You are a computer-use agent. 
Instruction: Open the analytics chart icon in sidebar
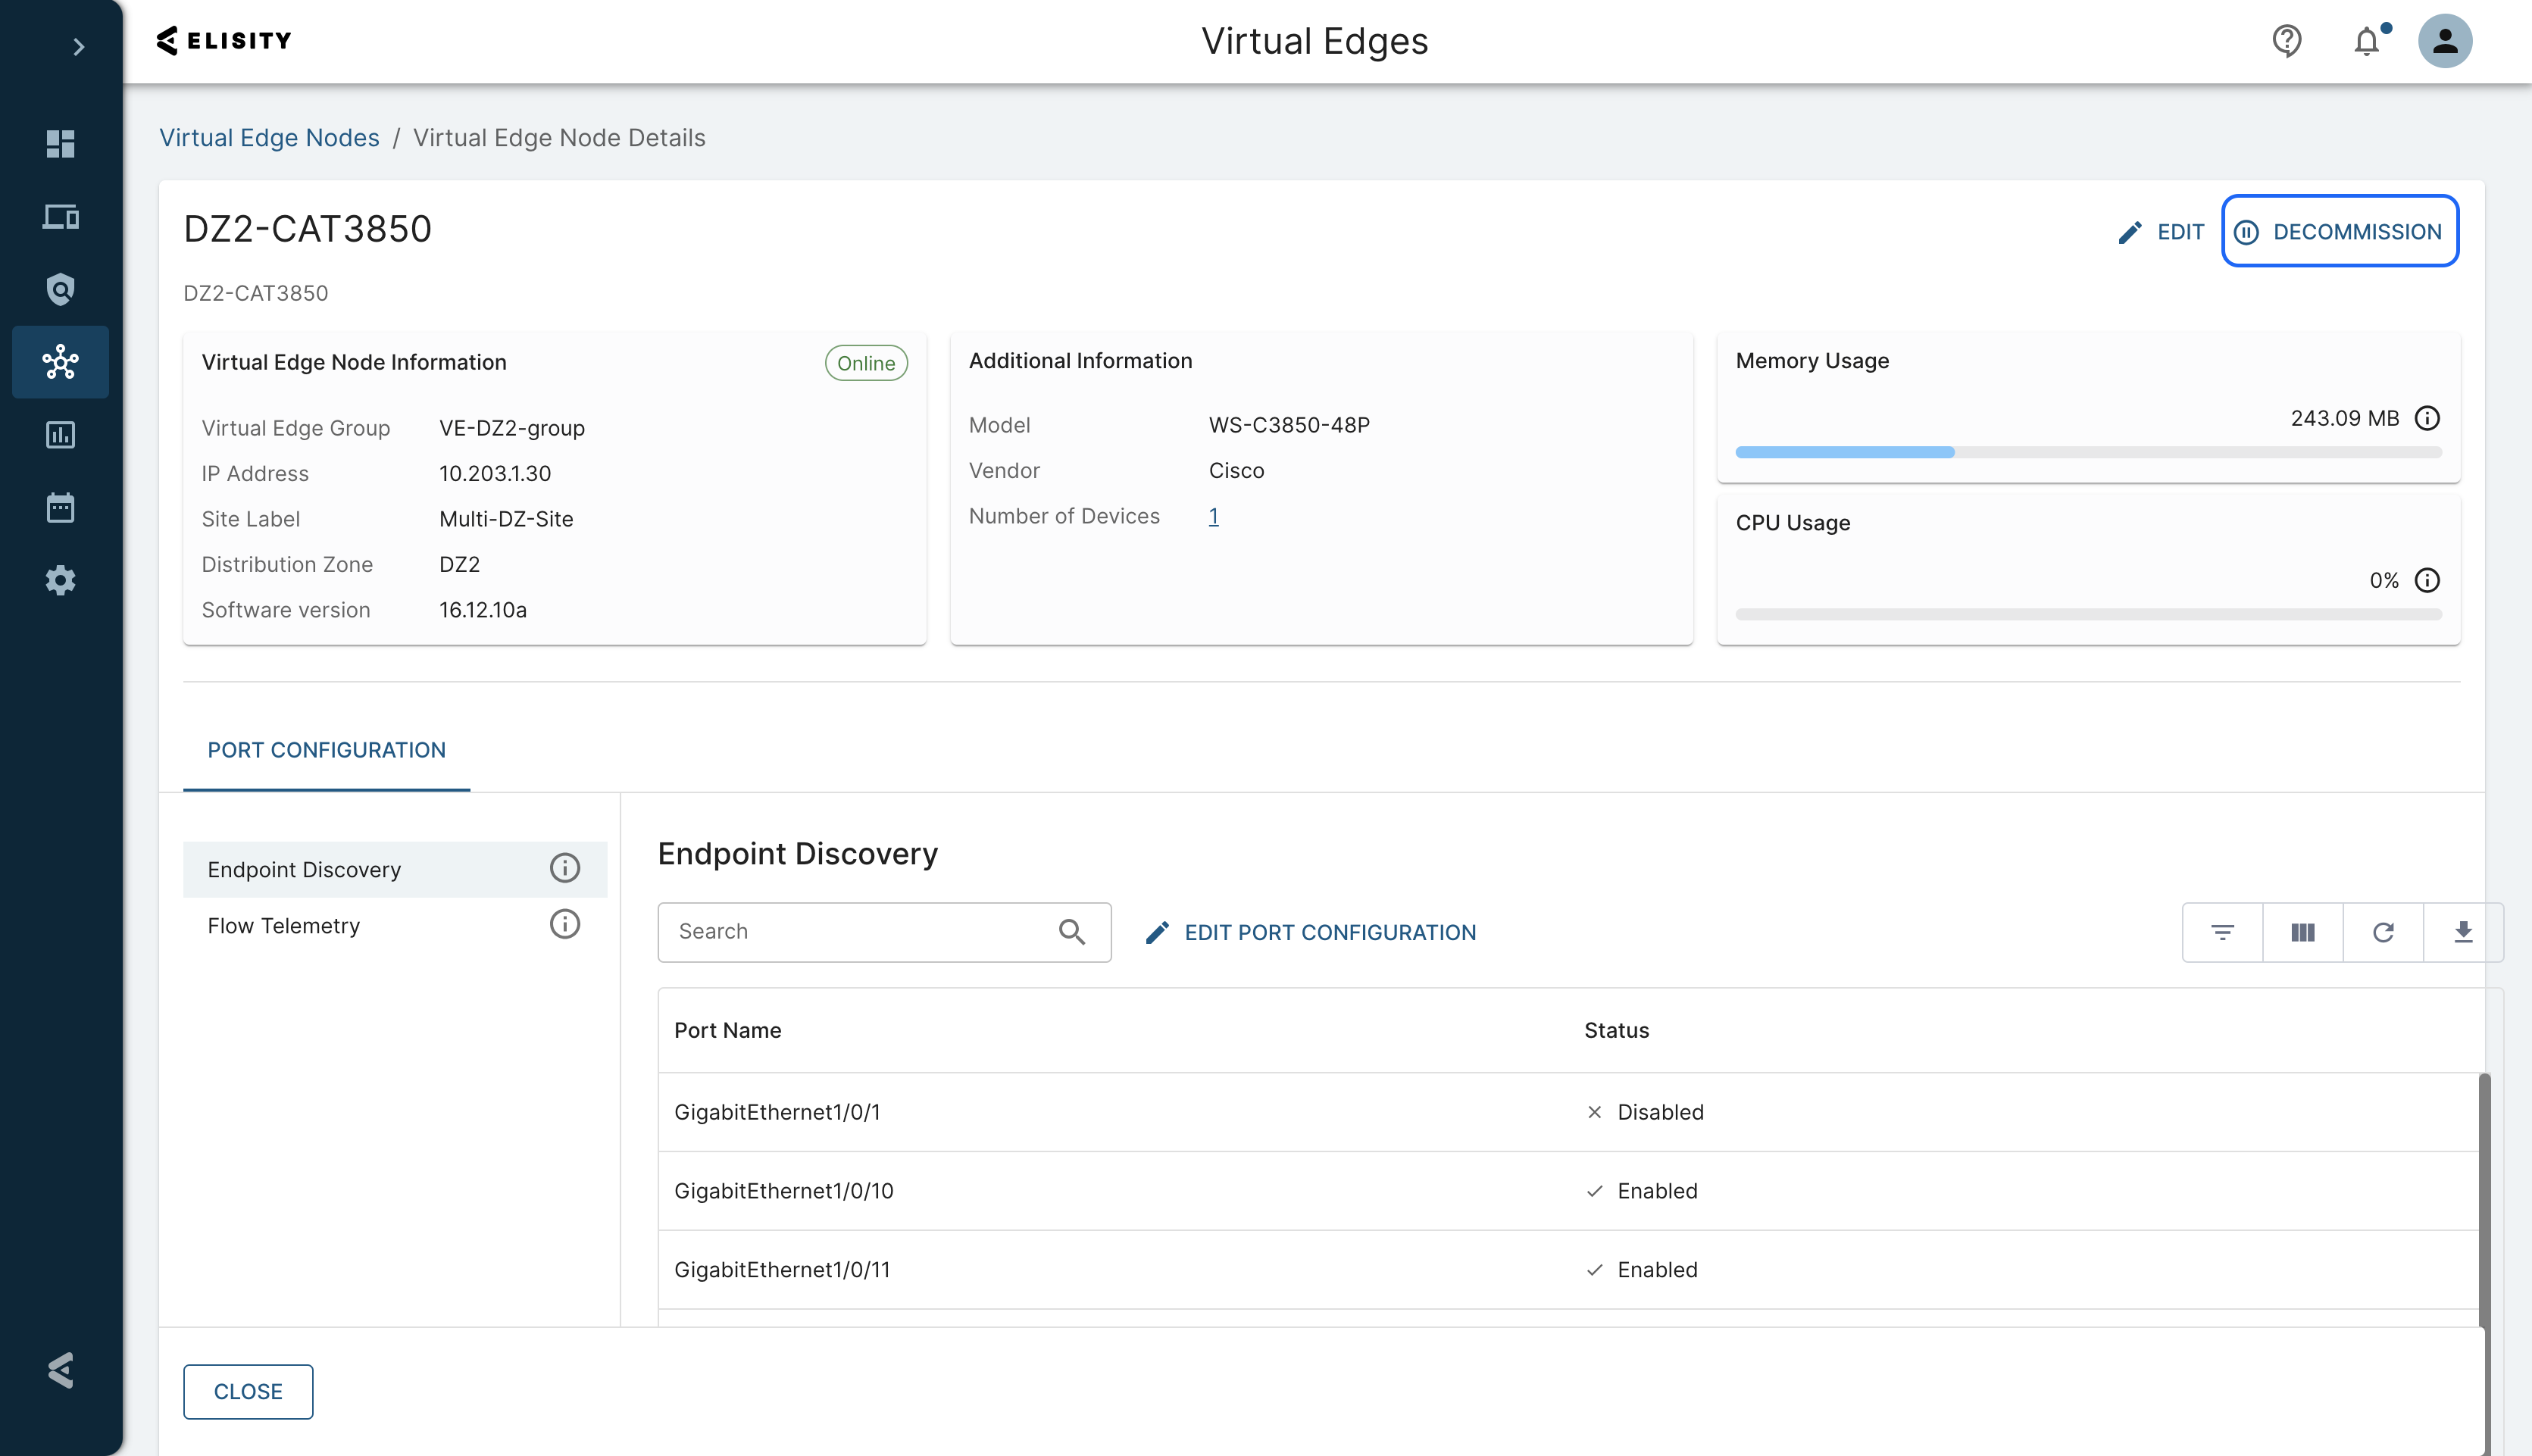60,435
